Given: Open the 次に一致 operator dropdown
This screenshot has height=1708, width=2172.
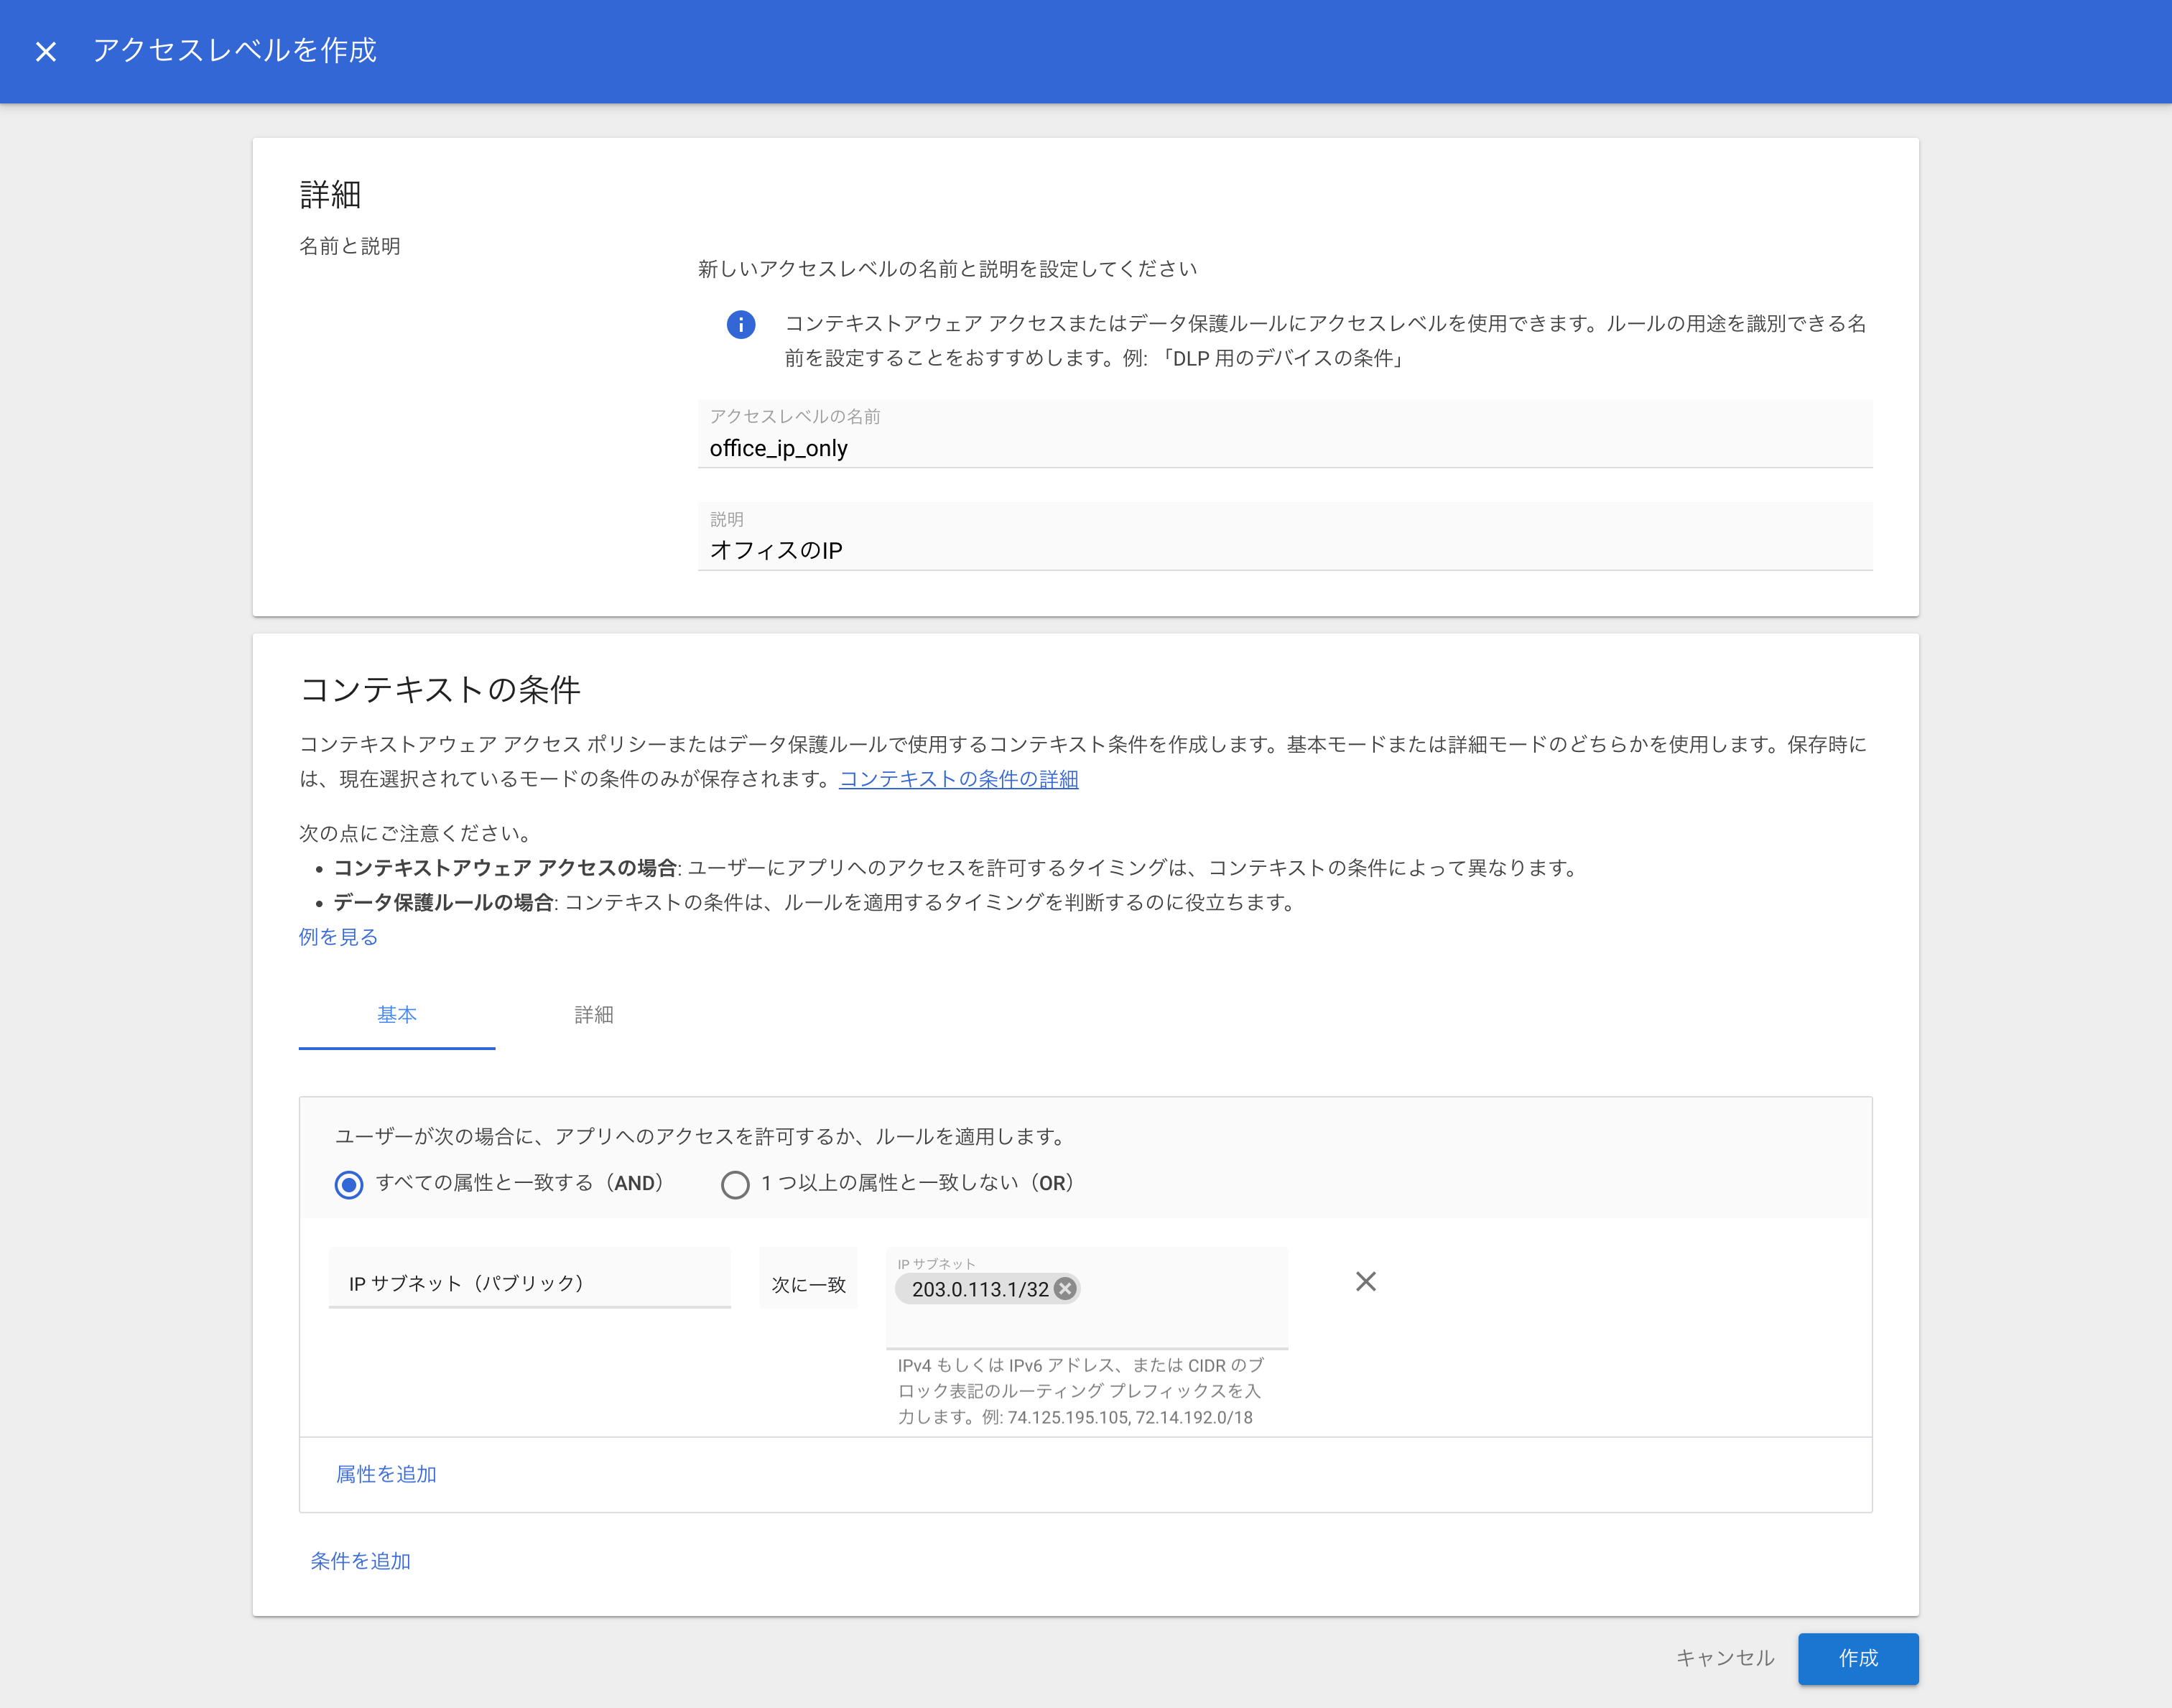Looking at the screenshot, I should point(808,1283).
